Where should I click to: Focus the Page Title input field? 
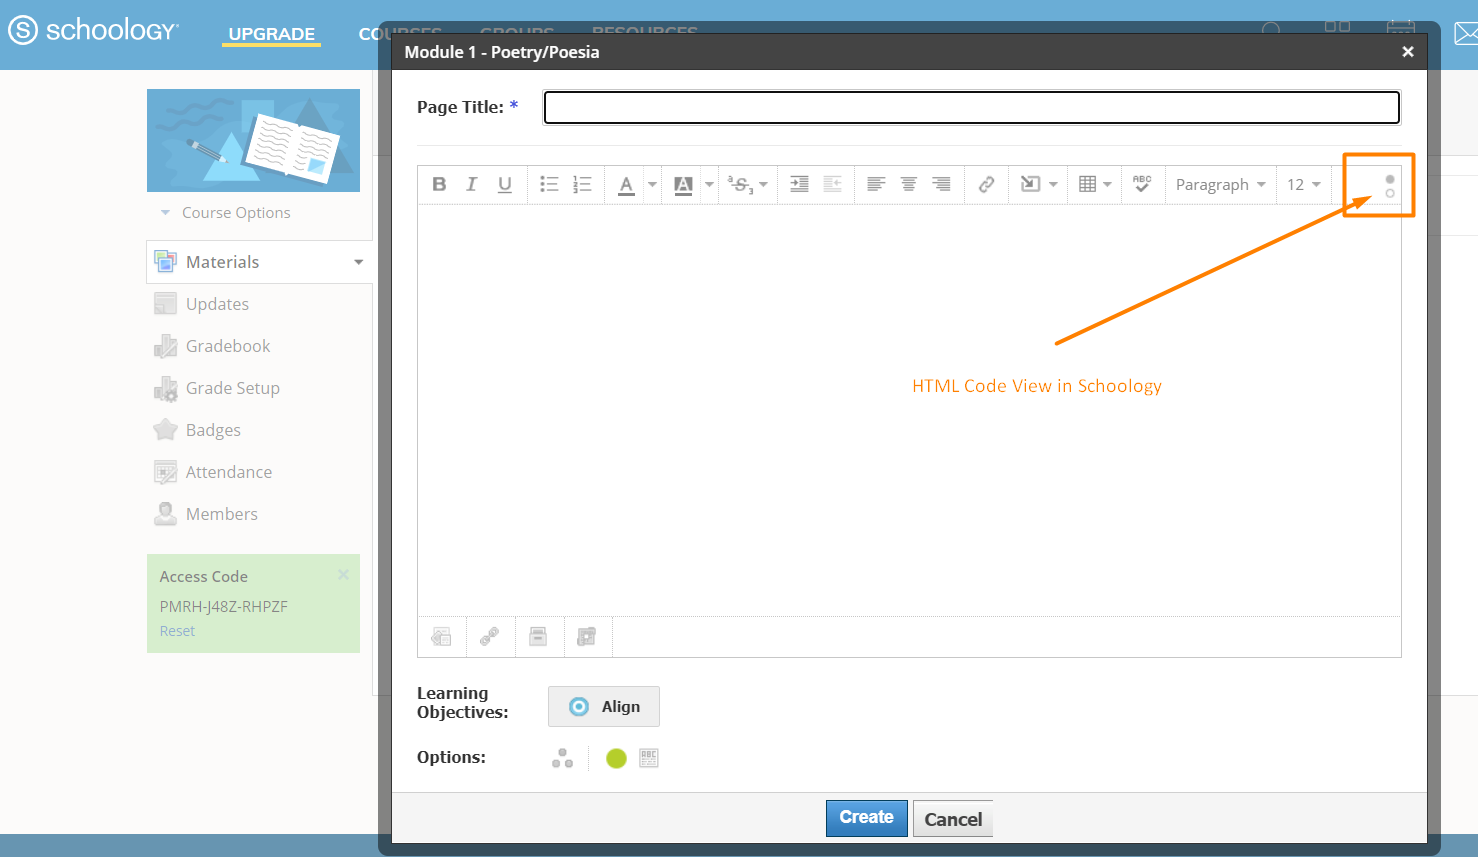point(972,107)
